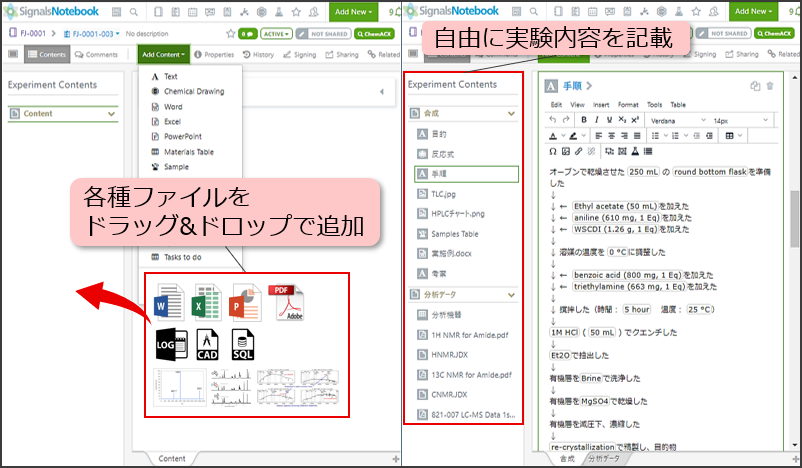Screen dimensions: 802x468
Task: Collapse Content section chevron in left window
Action: coord(112,114)
